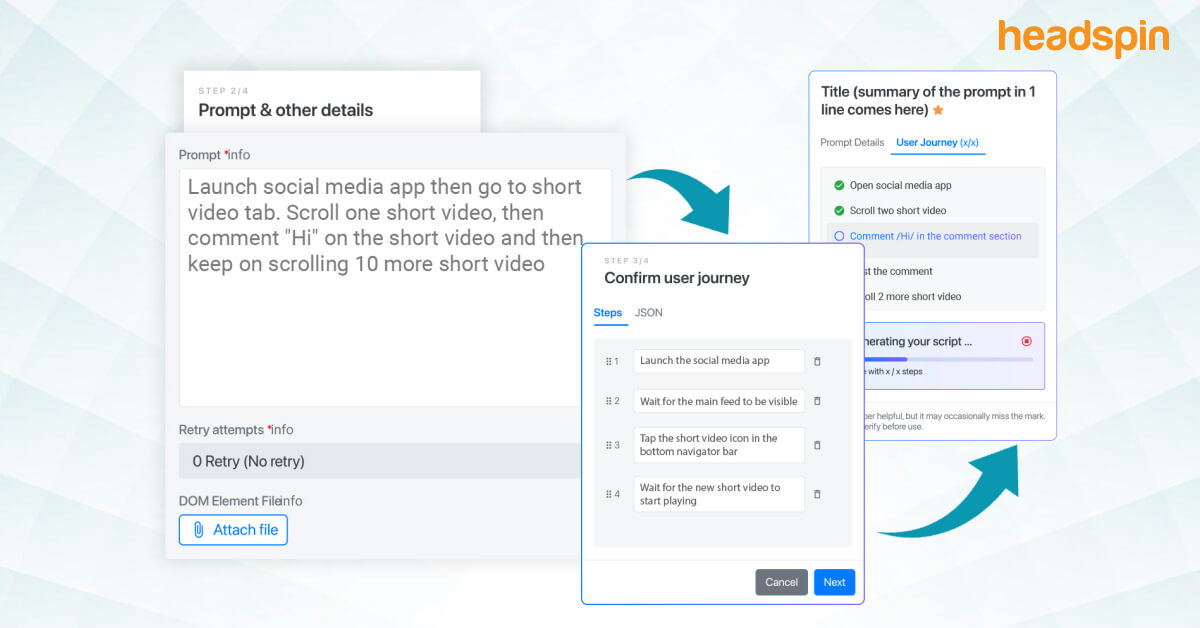This screenshot has width=1200, height=628.
Task: Open the User Journey (x/x) tab
Action: click(x=937, y=143)
